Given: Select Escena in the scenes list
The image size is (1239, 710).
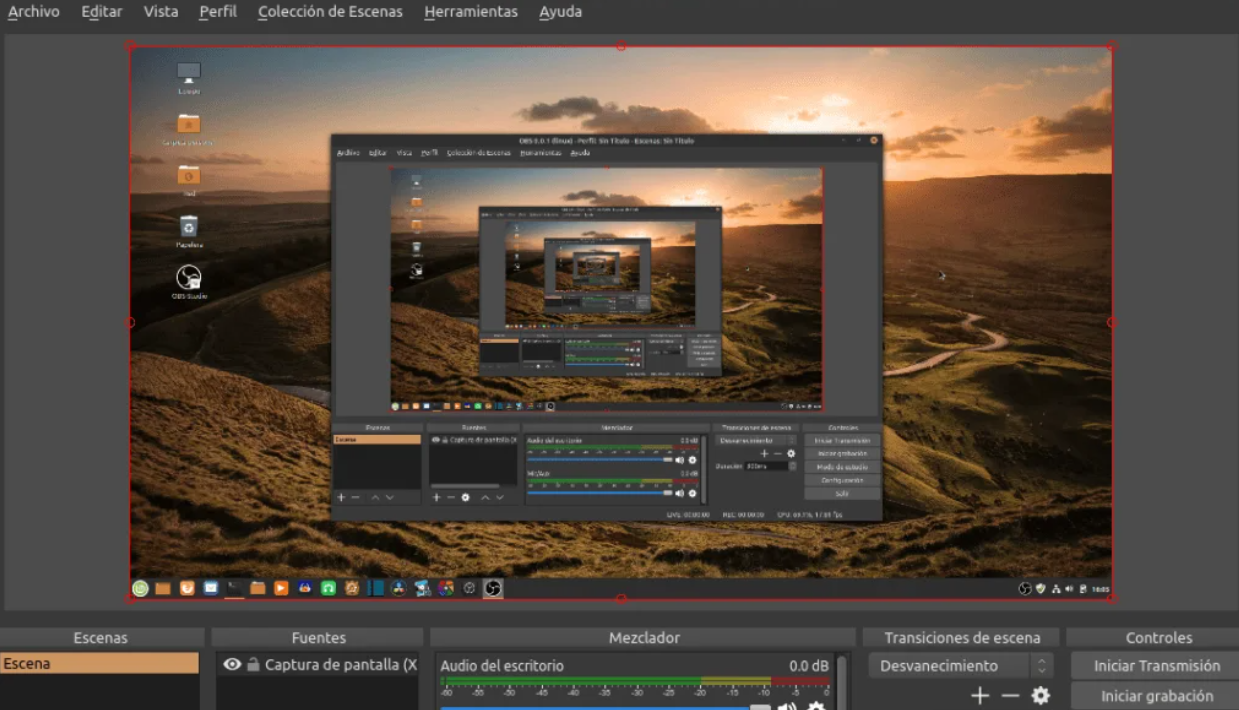Looking at the screenshot, I should [x=100, y=664].
